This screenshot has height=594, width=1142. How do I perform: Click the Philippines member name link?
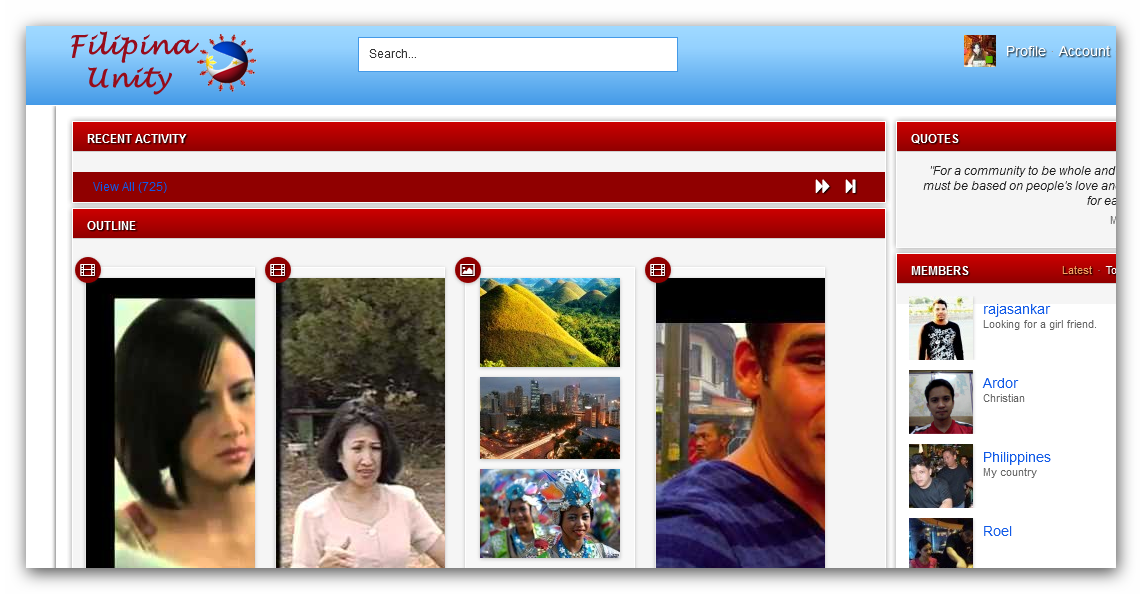point(1016,457)
